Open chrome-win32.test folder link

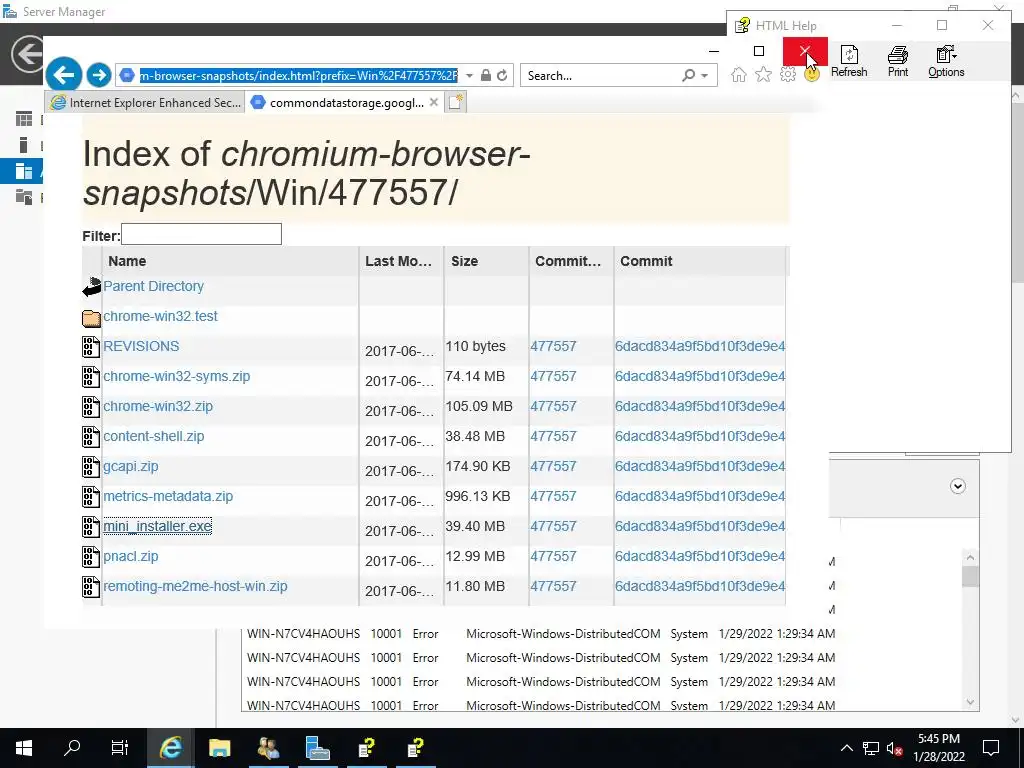161,316
